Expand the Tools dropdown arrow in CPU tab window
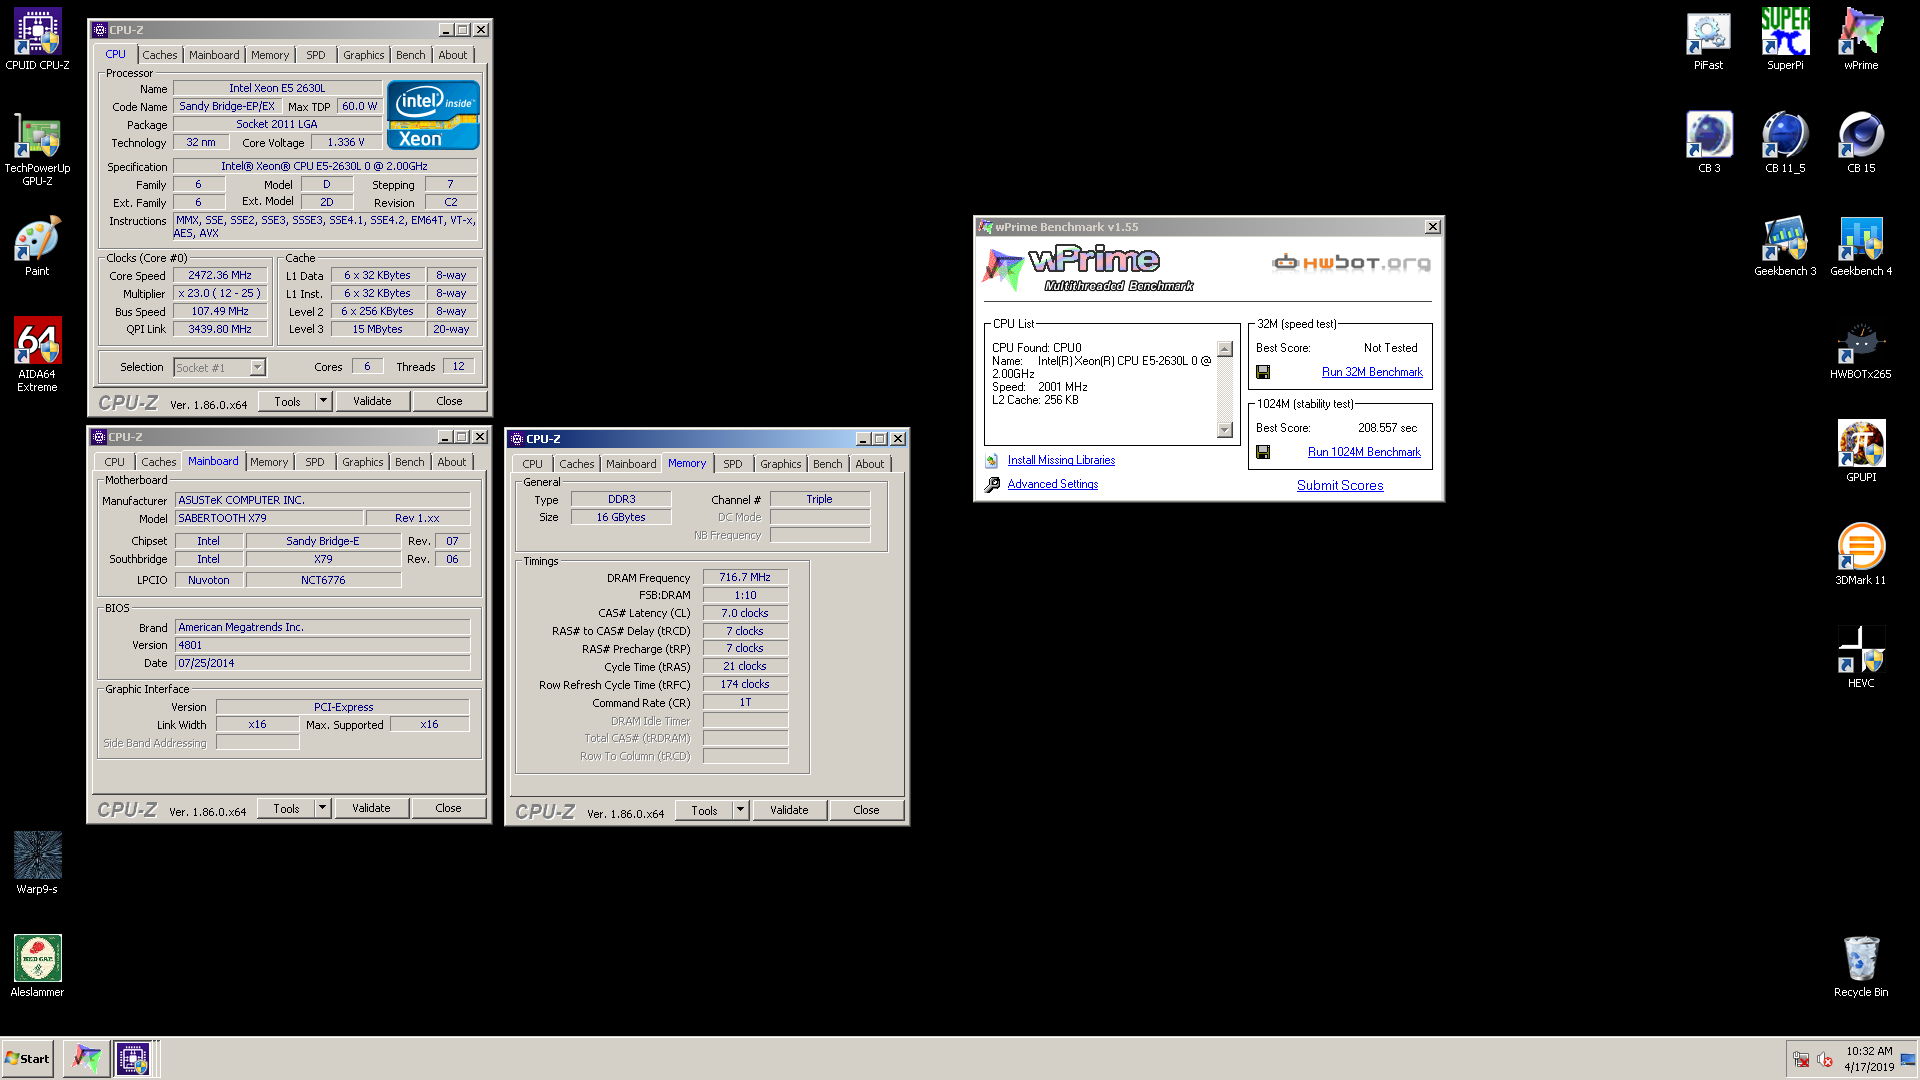 pos(323,401)
